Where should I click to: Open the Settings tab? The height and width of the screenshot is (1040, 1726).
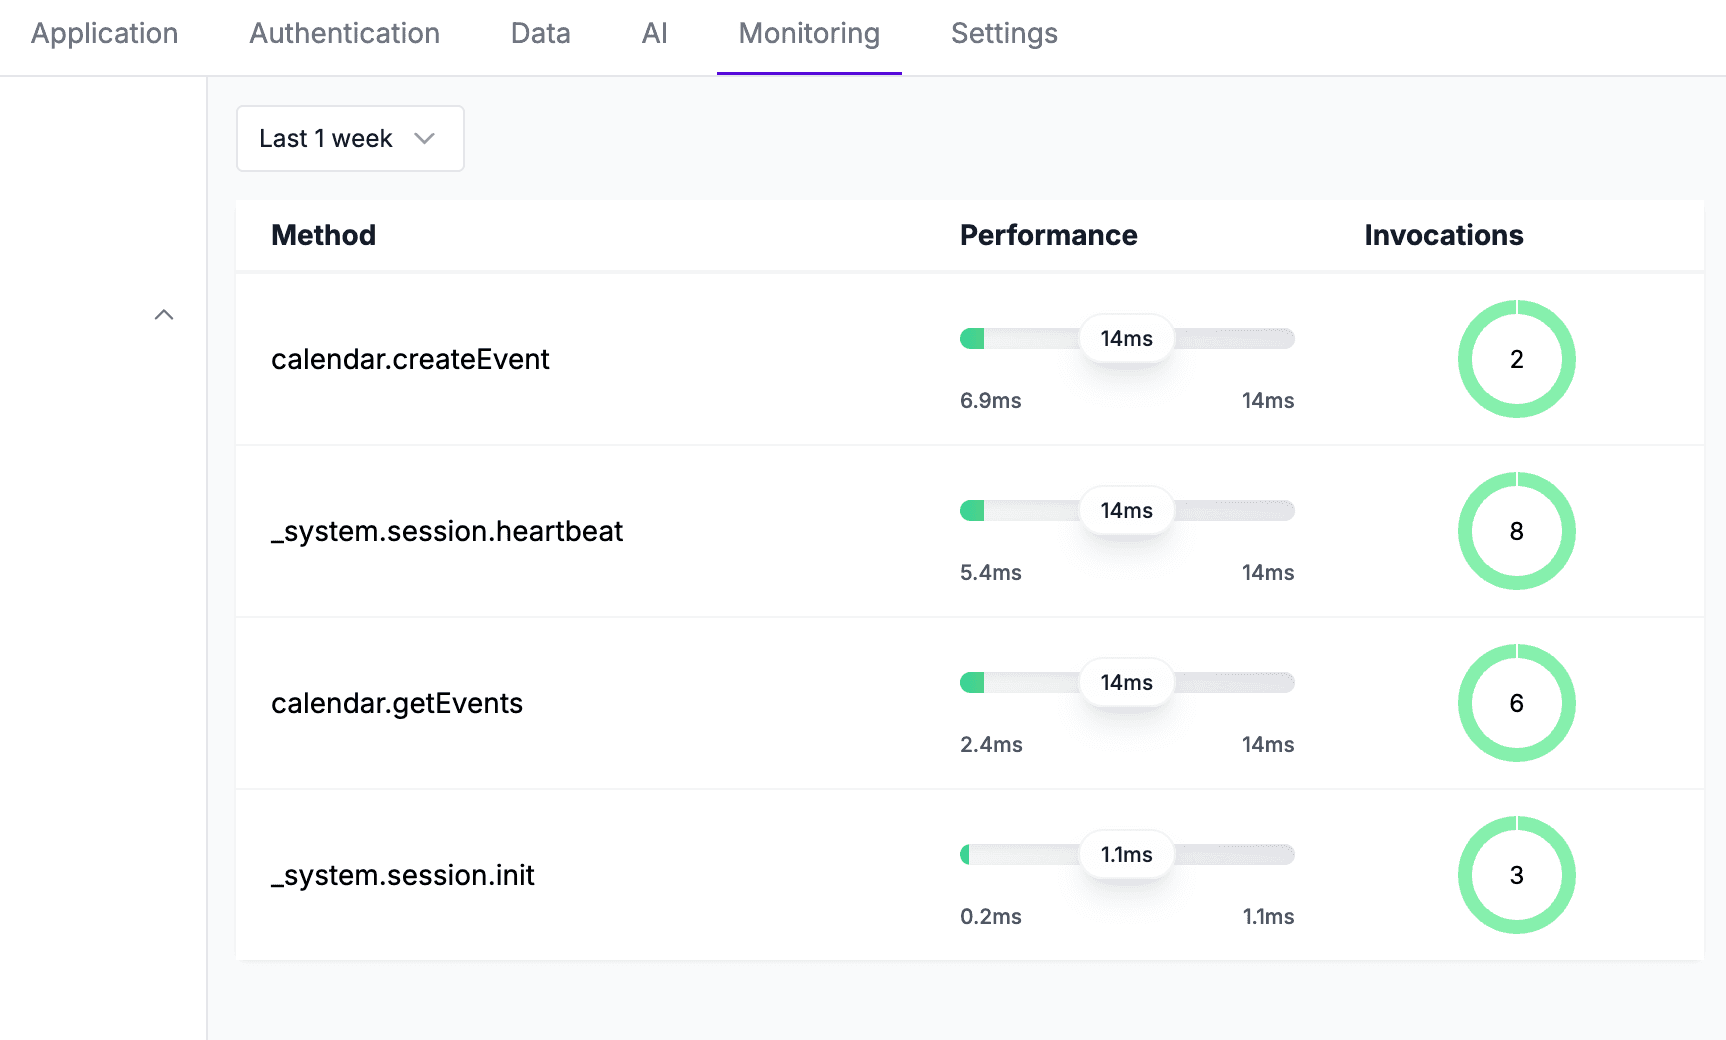click(x=1004, y=33)
